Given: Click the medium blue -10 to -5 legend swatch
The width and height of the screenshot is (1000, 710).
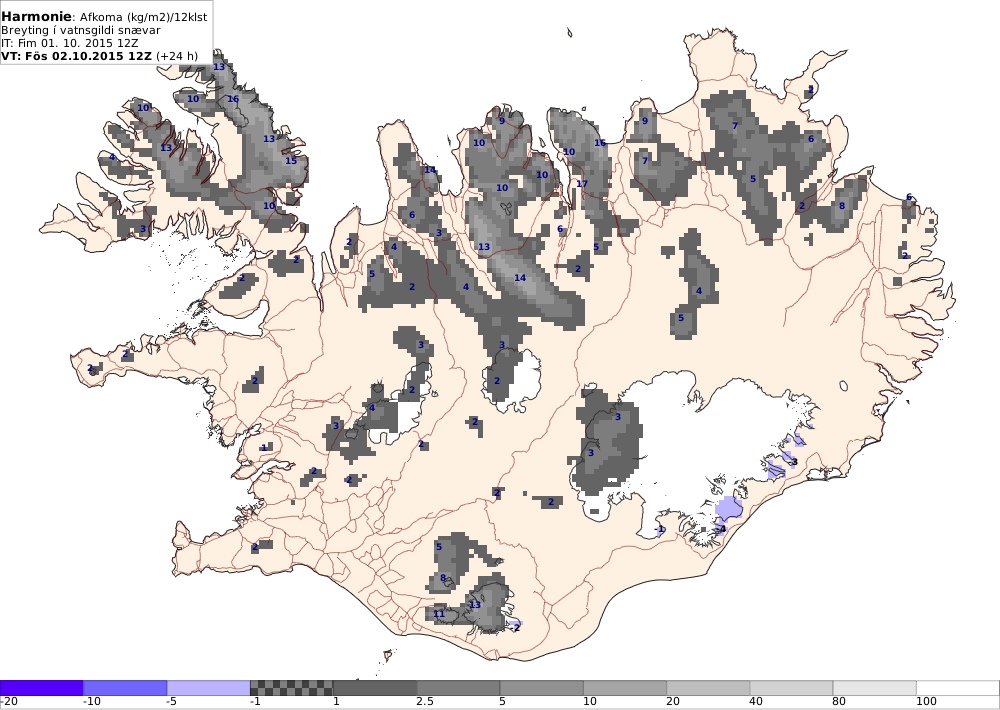Looking at the screenshot, I should [125, 688].
